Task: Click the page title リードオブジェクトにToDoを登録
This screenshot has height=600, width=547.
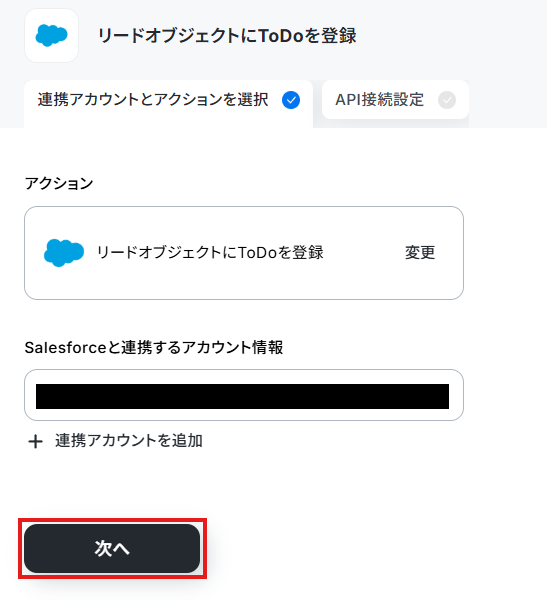Action: [x=227, y=36]
